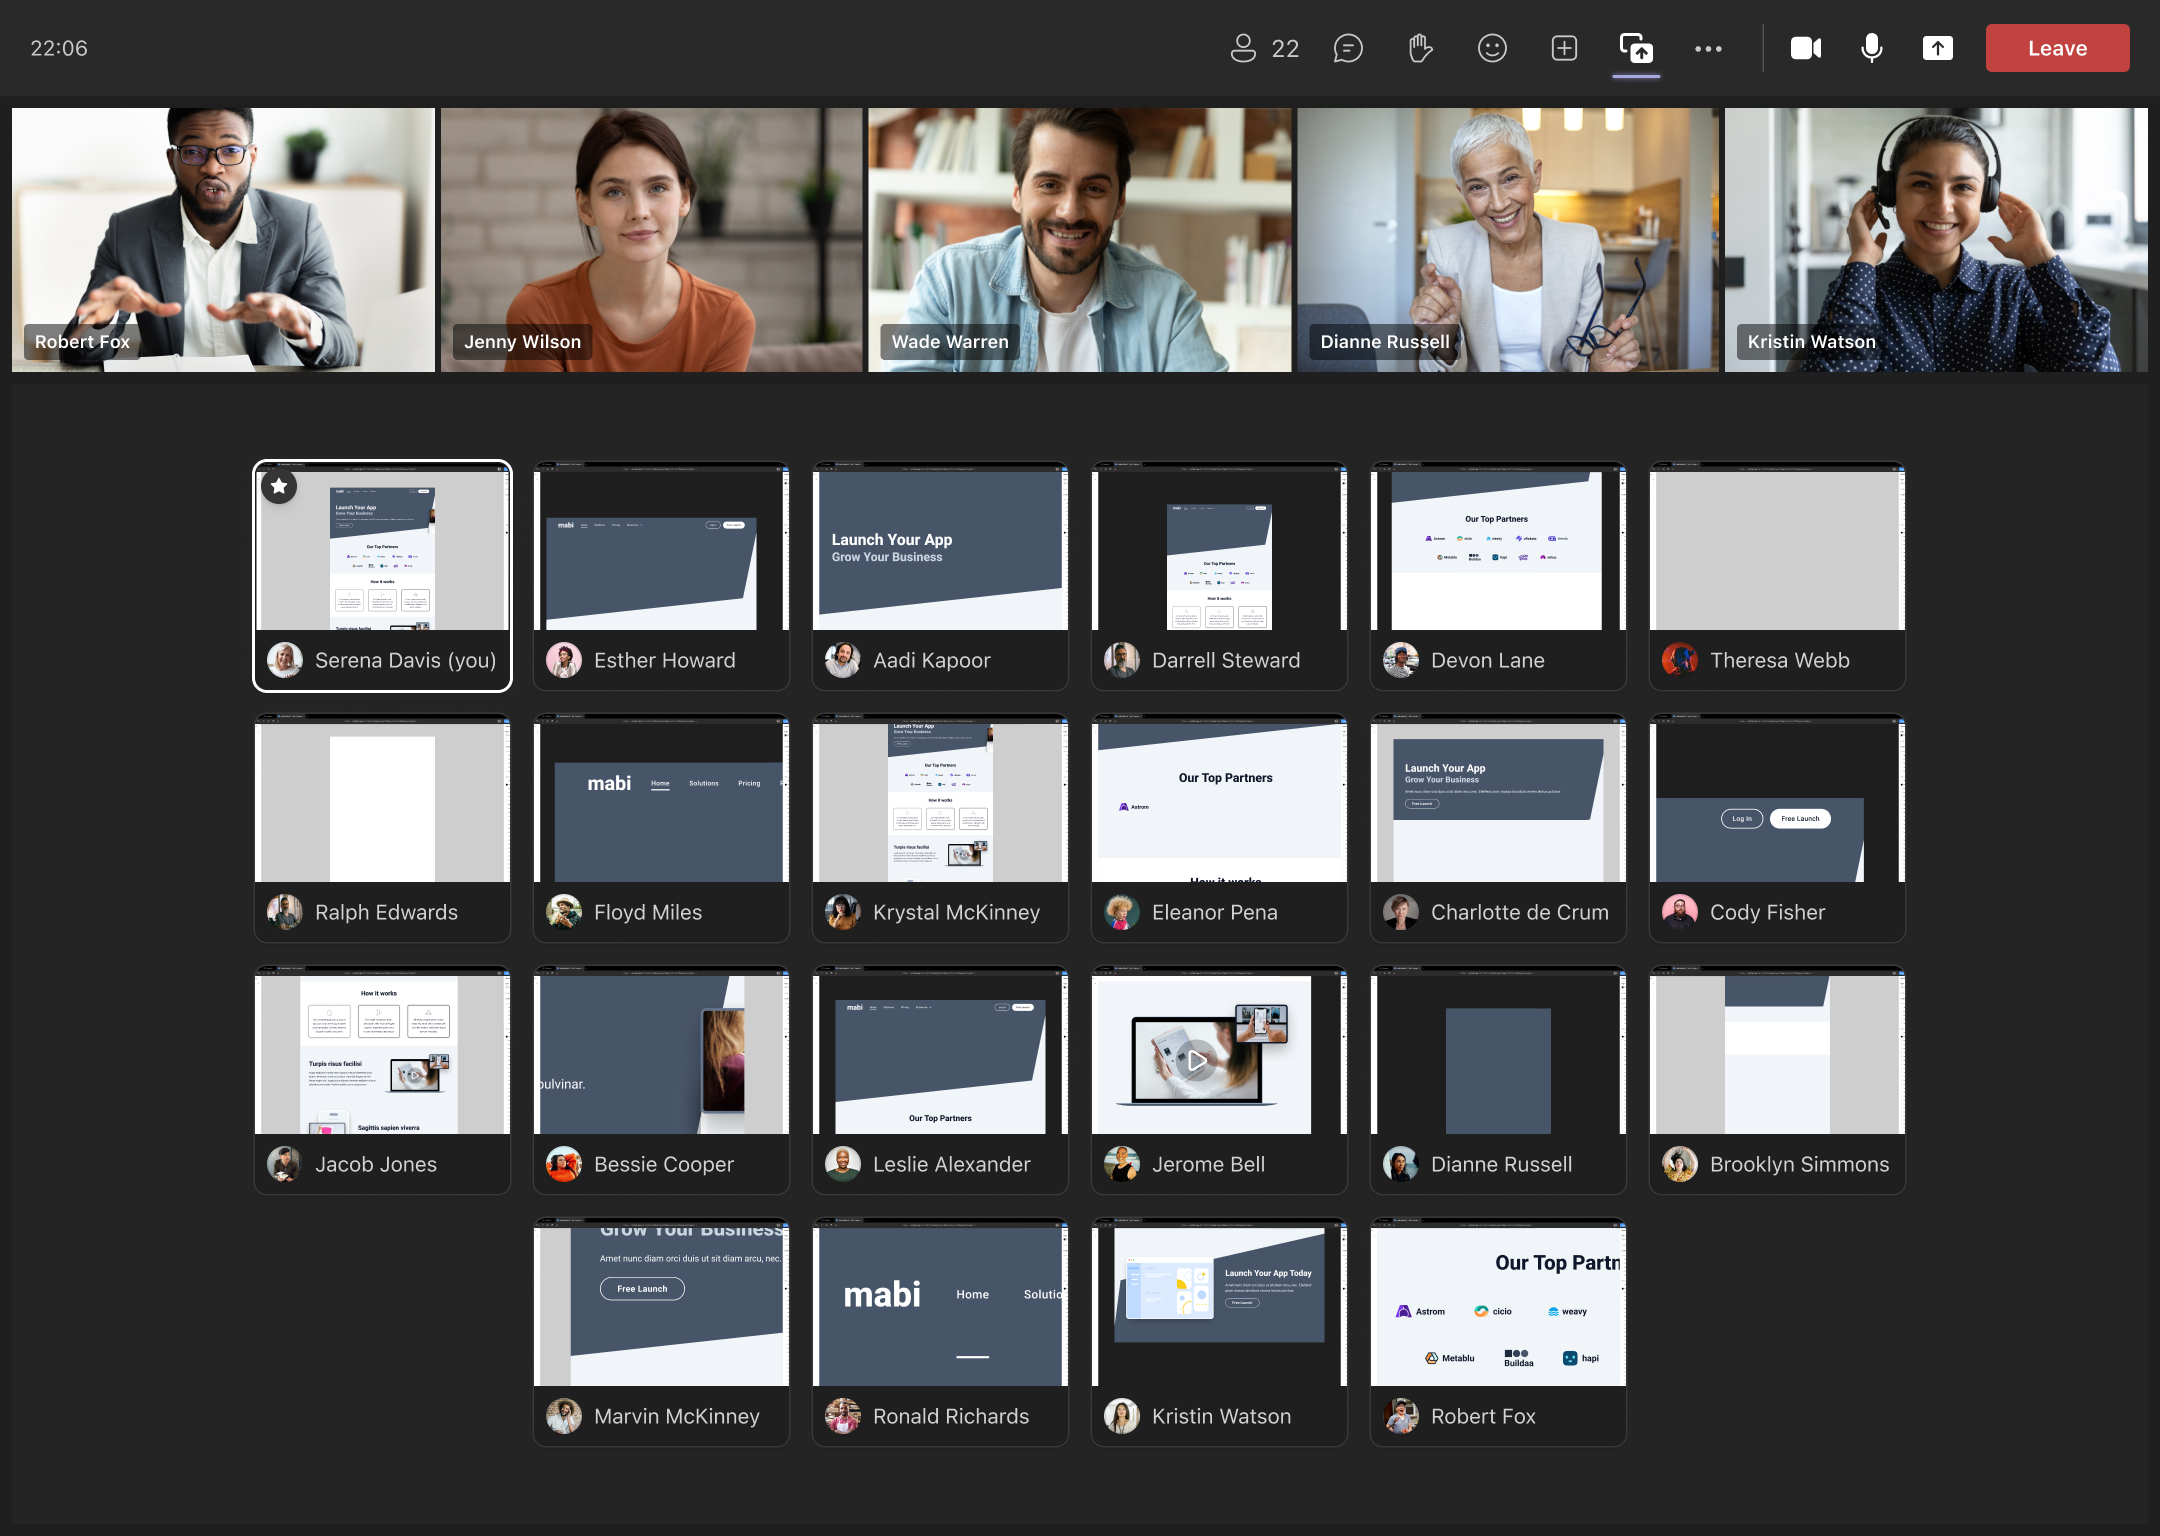Click the add participant icon

point(1562,47)
